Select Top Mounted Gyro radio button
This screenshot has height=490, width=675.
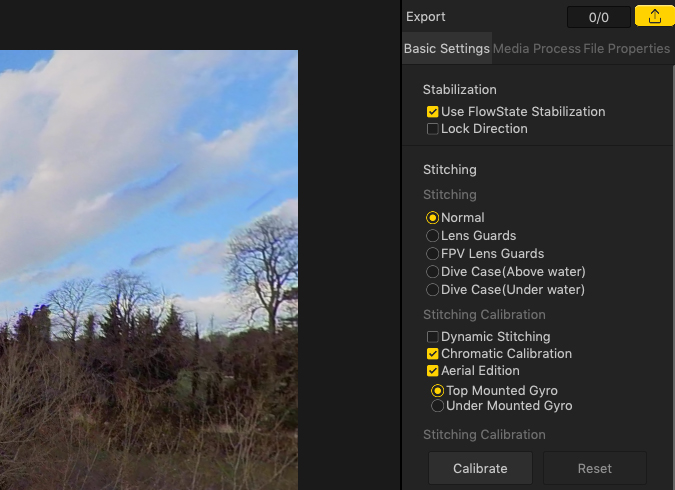[x=437, y=391]
